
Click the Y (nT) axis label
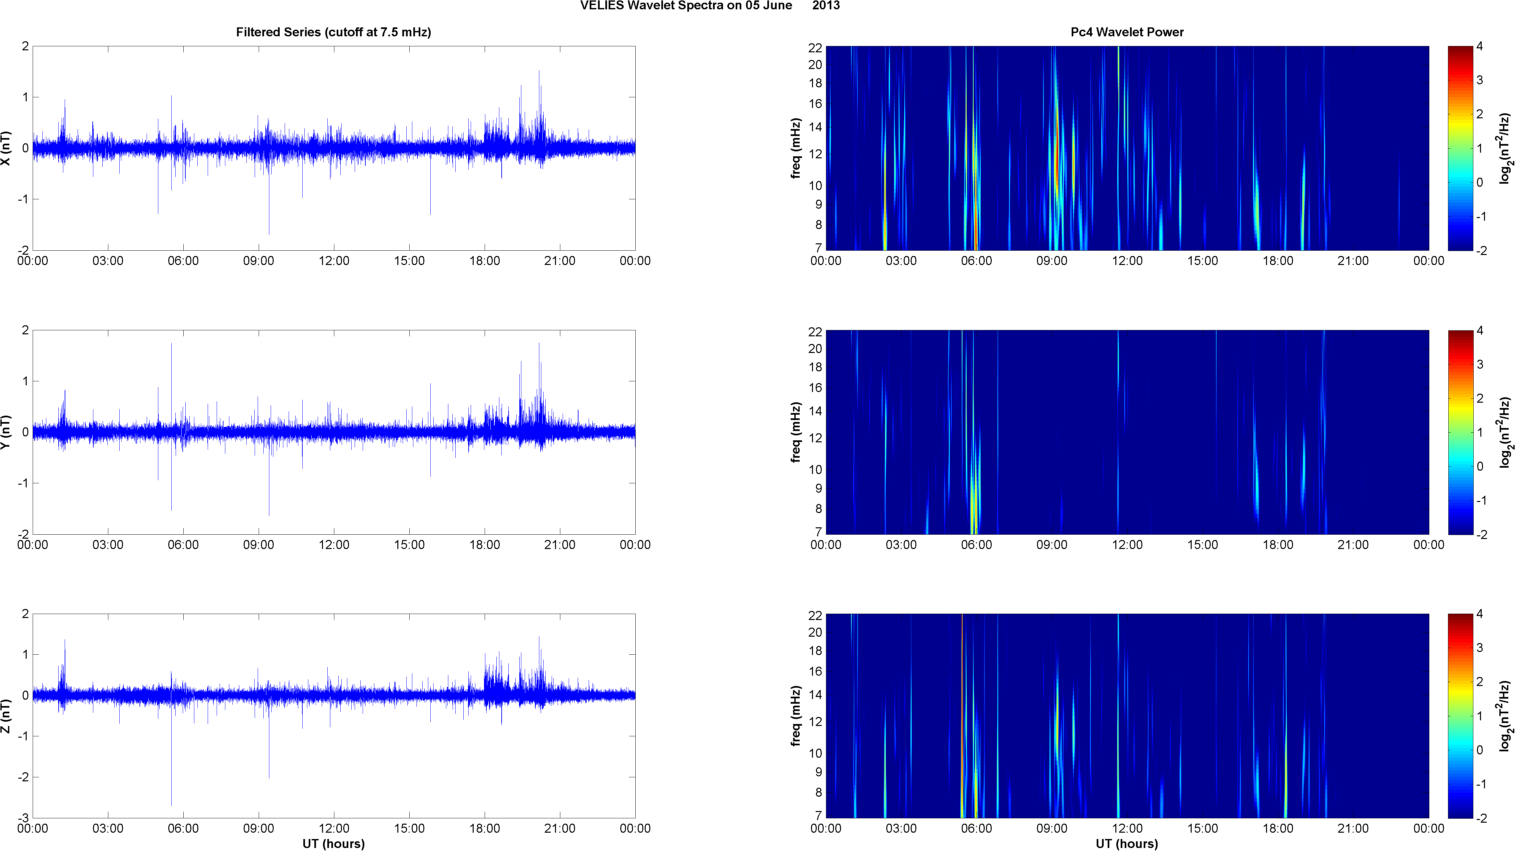click(7, 432)
